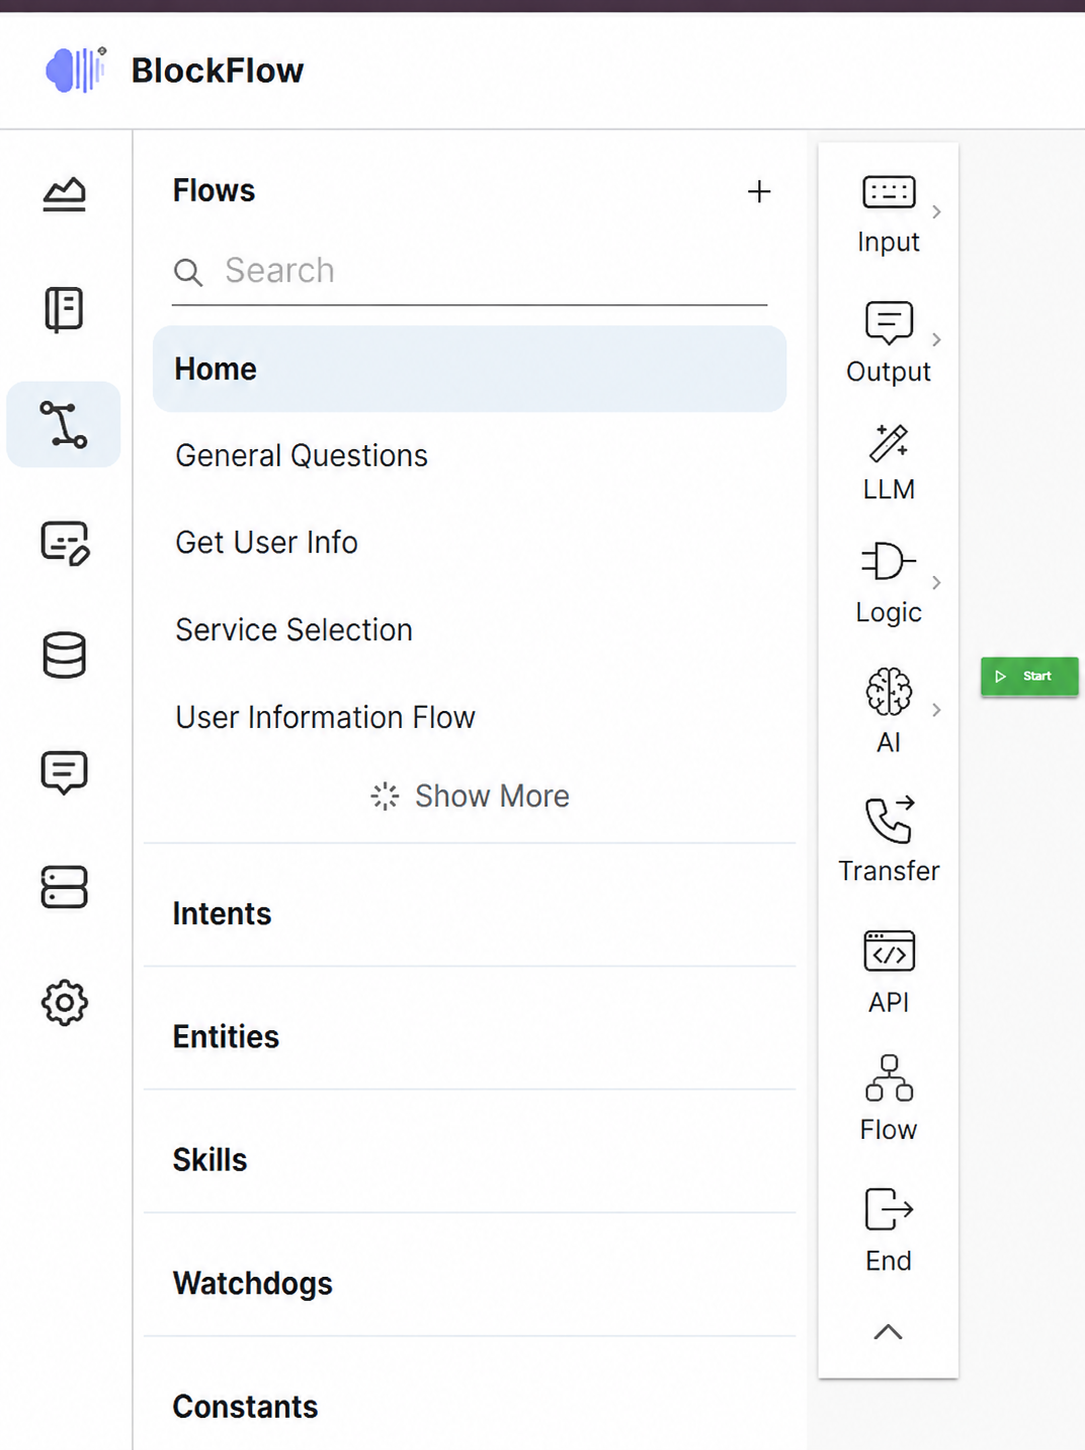Click the search magnifier icon
Screen dimensions: 1085x1450
[188, 271]
